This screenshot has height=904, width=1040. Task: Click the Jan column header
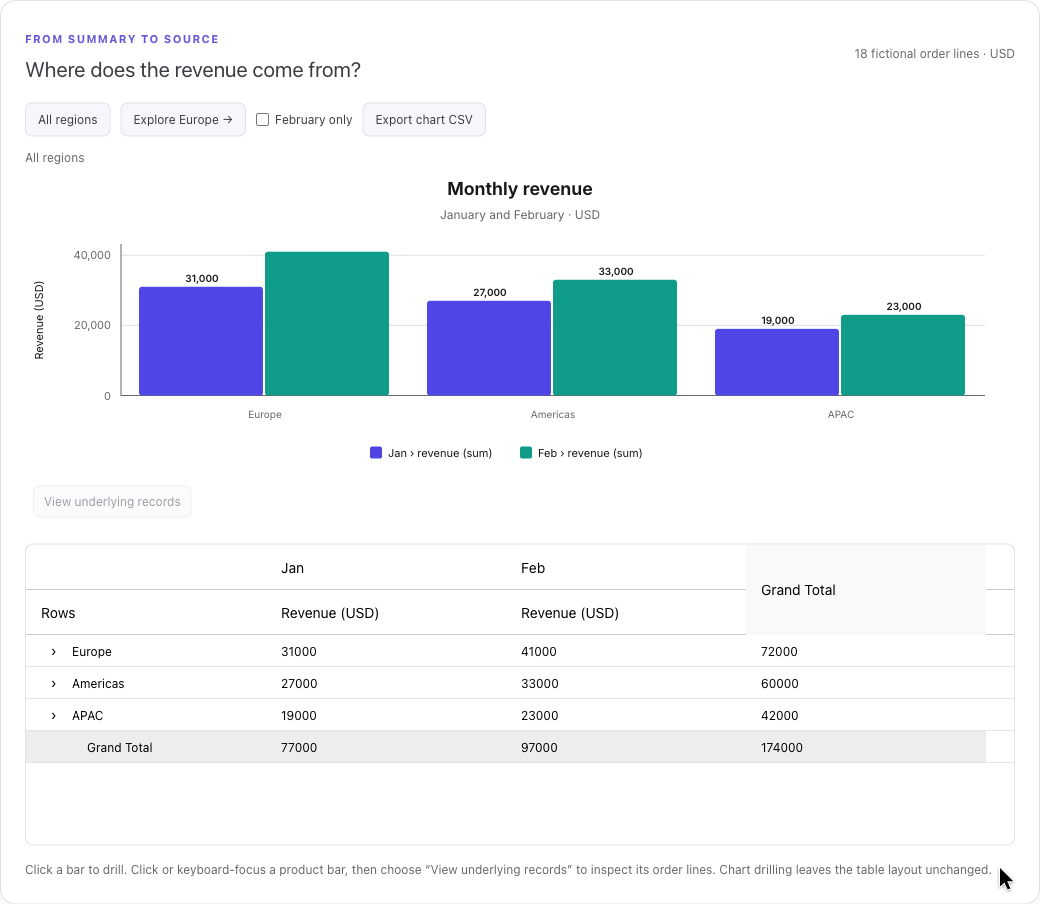click(x=292, y=568)
